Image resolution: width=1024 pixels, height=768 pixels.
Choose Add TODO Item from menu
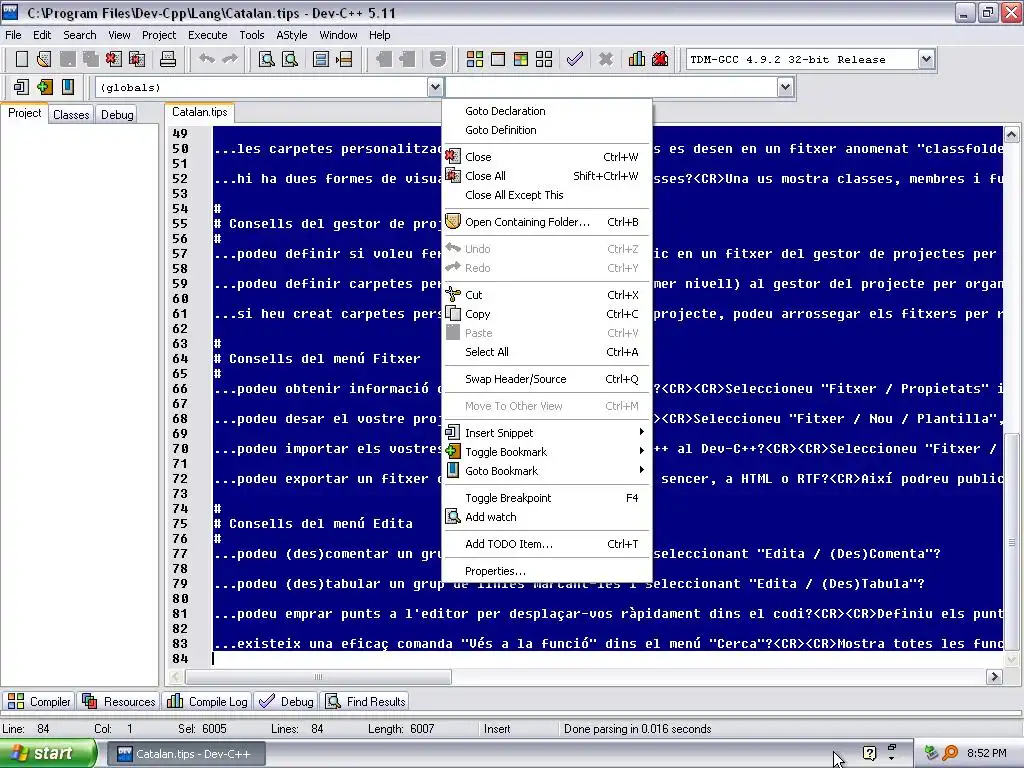coord(547,544)
